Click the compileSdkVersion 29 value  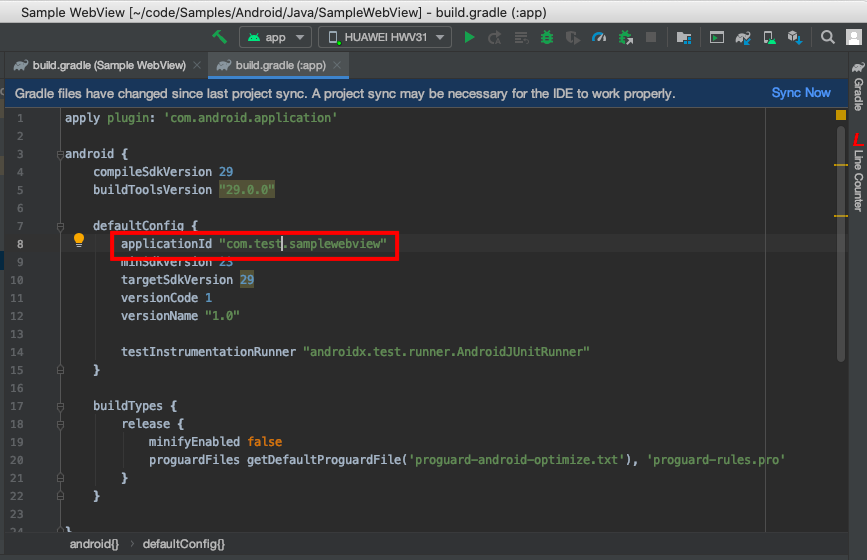(x=226, y=172)
